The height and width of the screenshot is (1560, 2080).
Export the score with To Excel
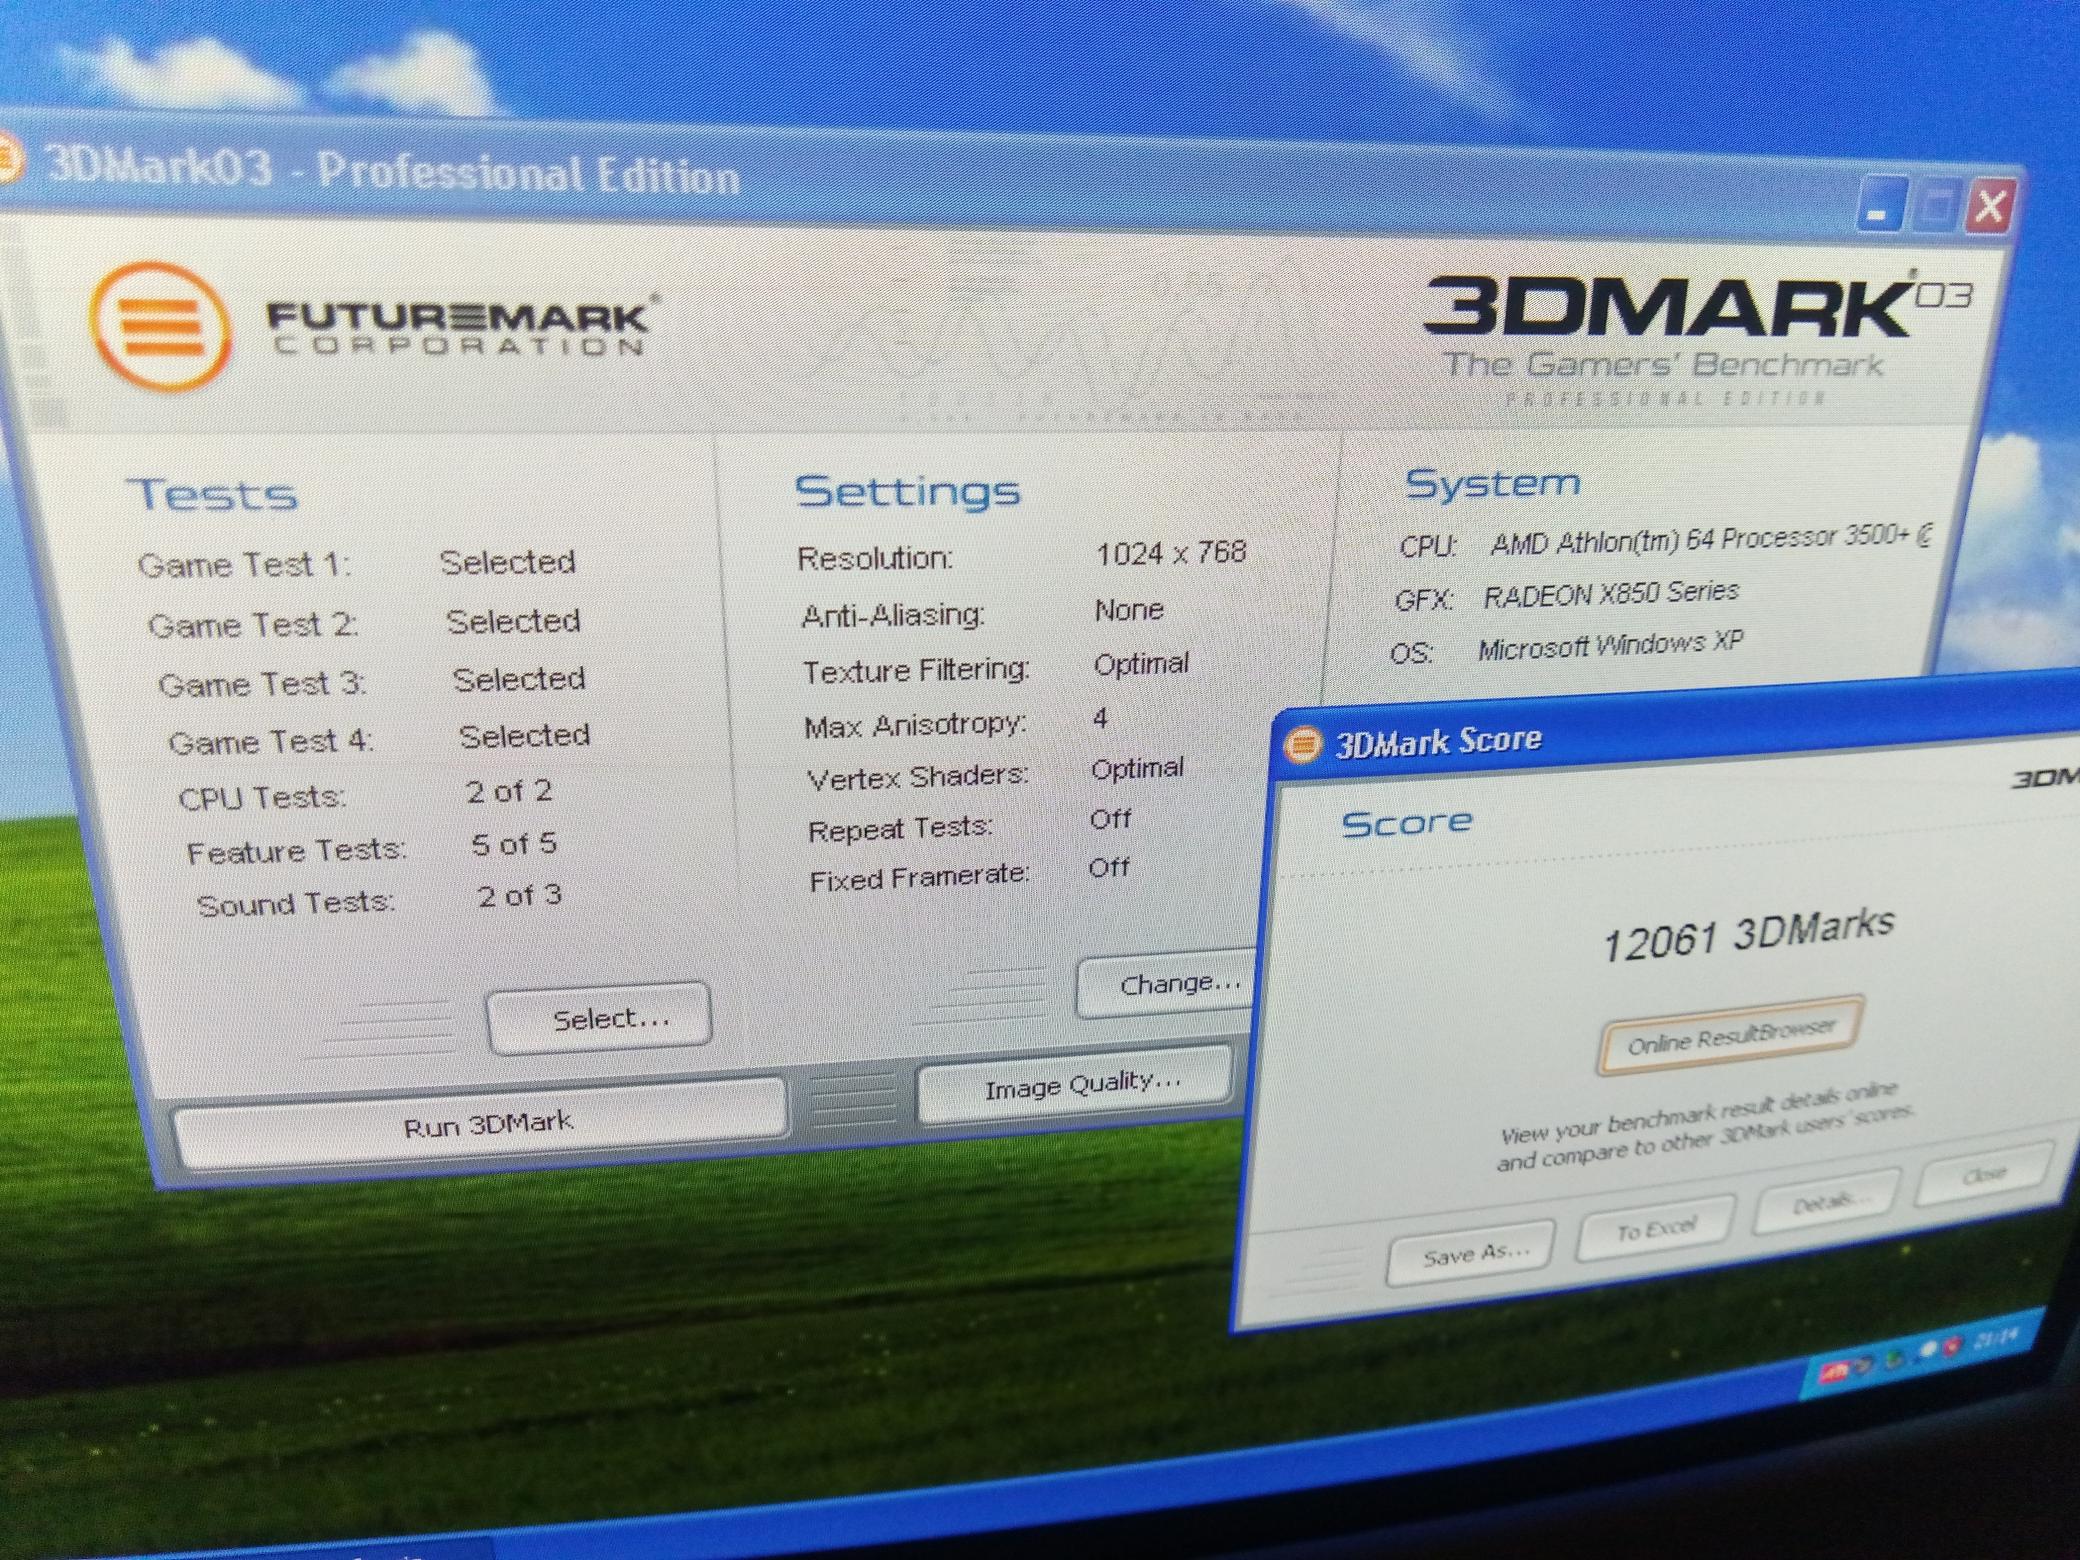pyautogui.click(x=1656, y=1229)
